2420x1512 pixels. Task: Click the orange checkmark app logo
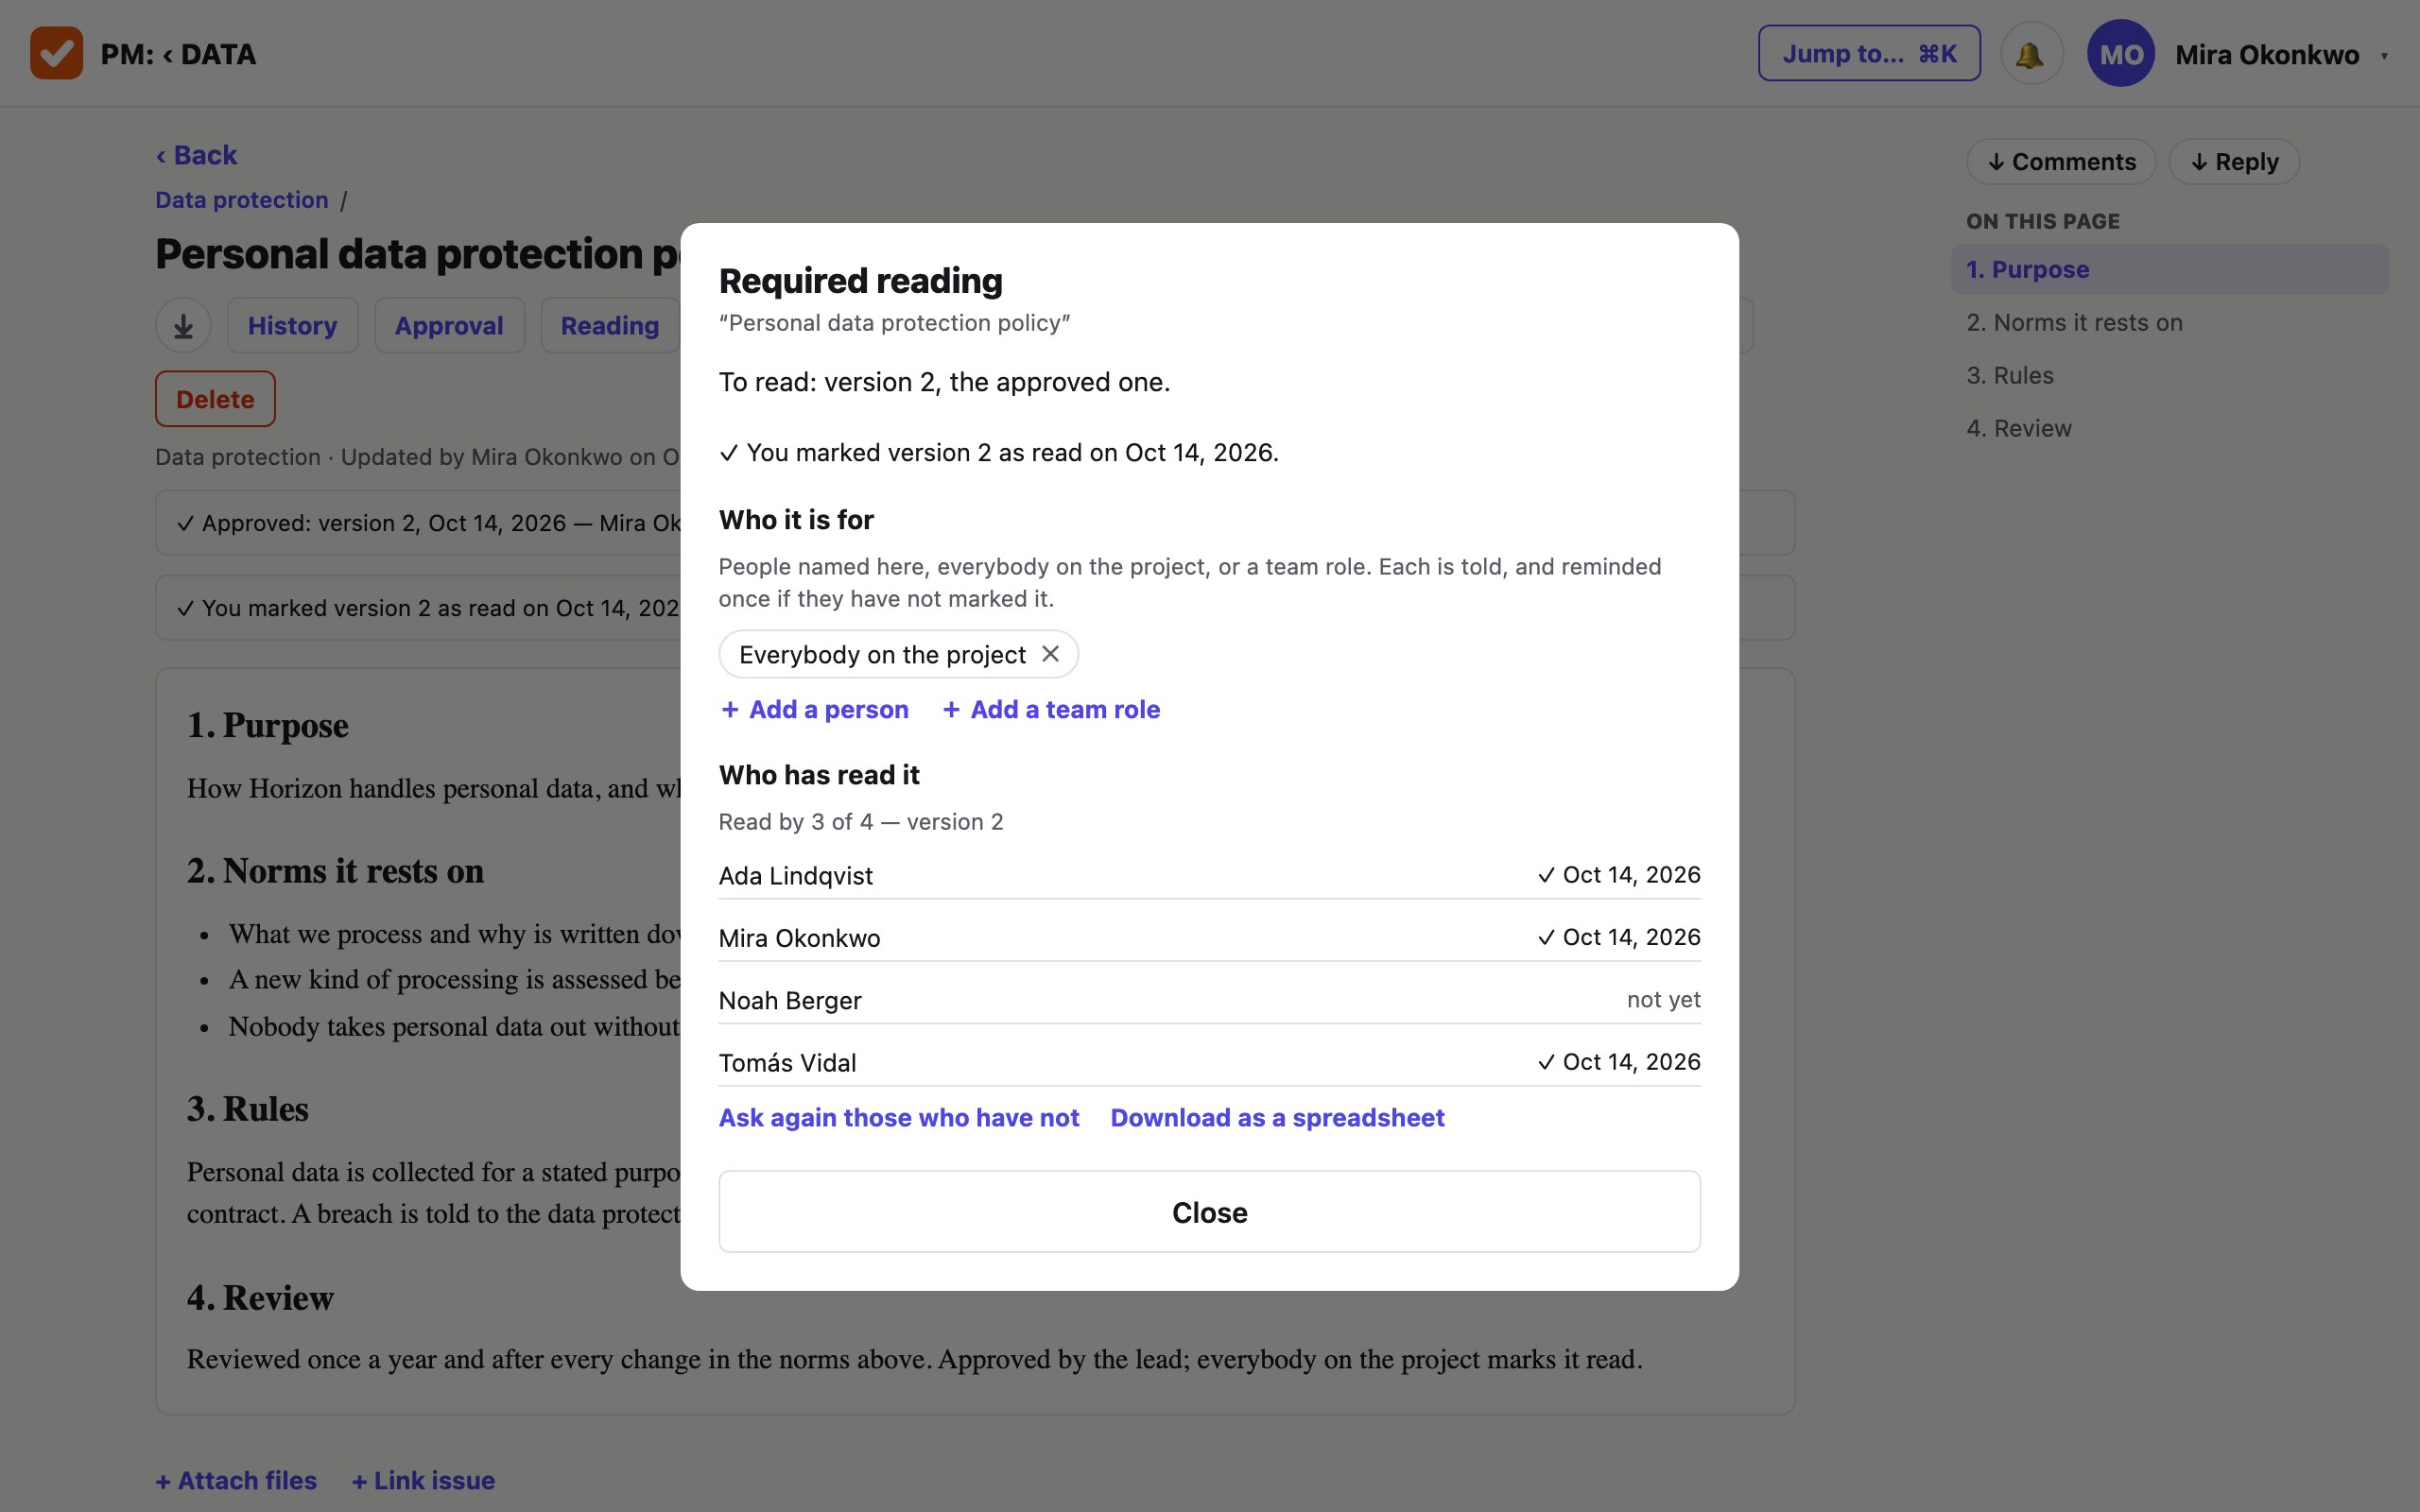point(56,53)
